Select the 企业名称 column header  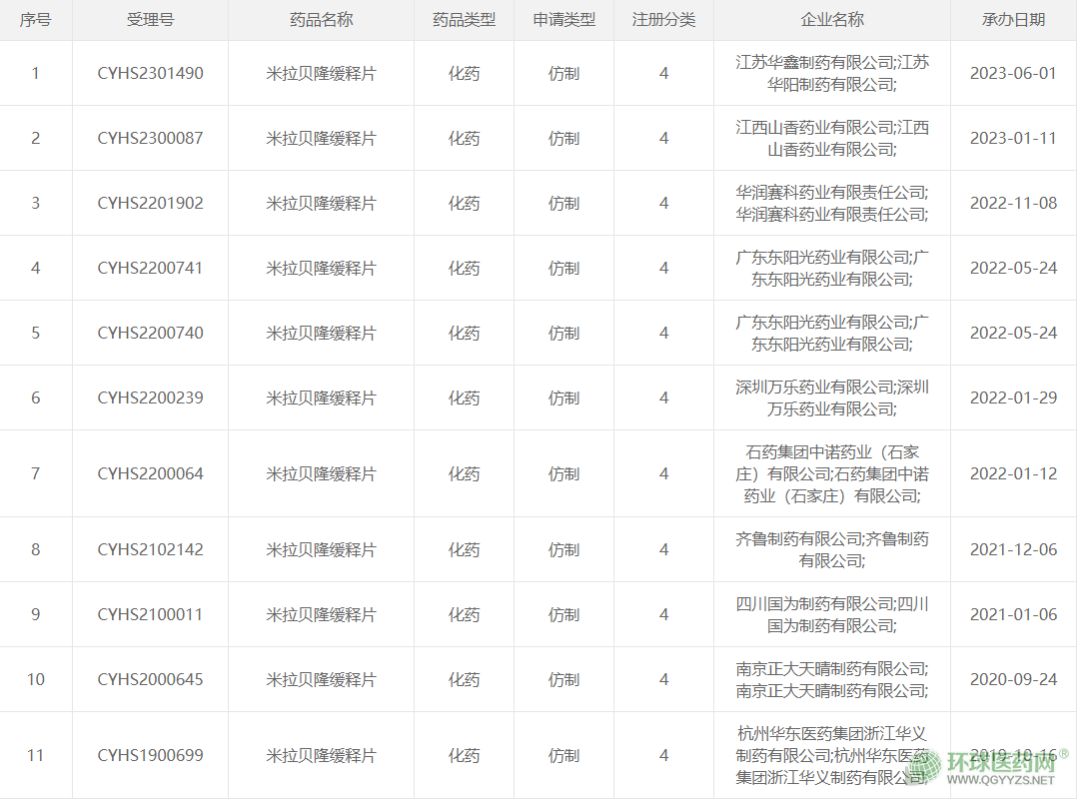point(832,20)
